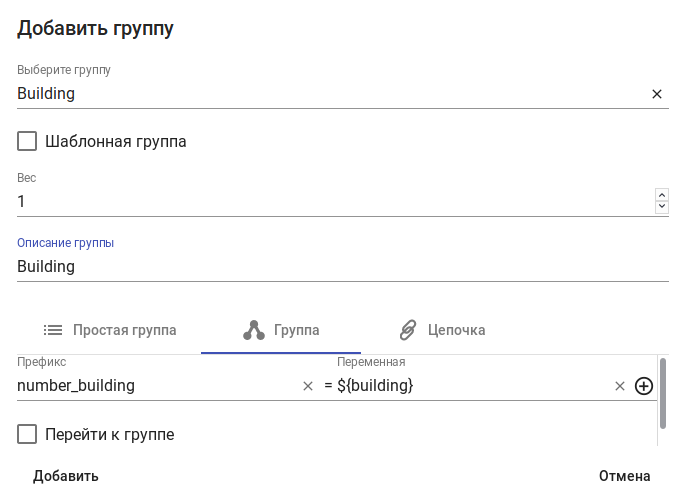Image resolution: width=681 pixels, height=494 pixels.
Task: Click the vertical scrollbar thumb
Action: (662, 393)
